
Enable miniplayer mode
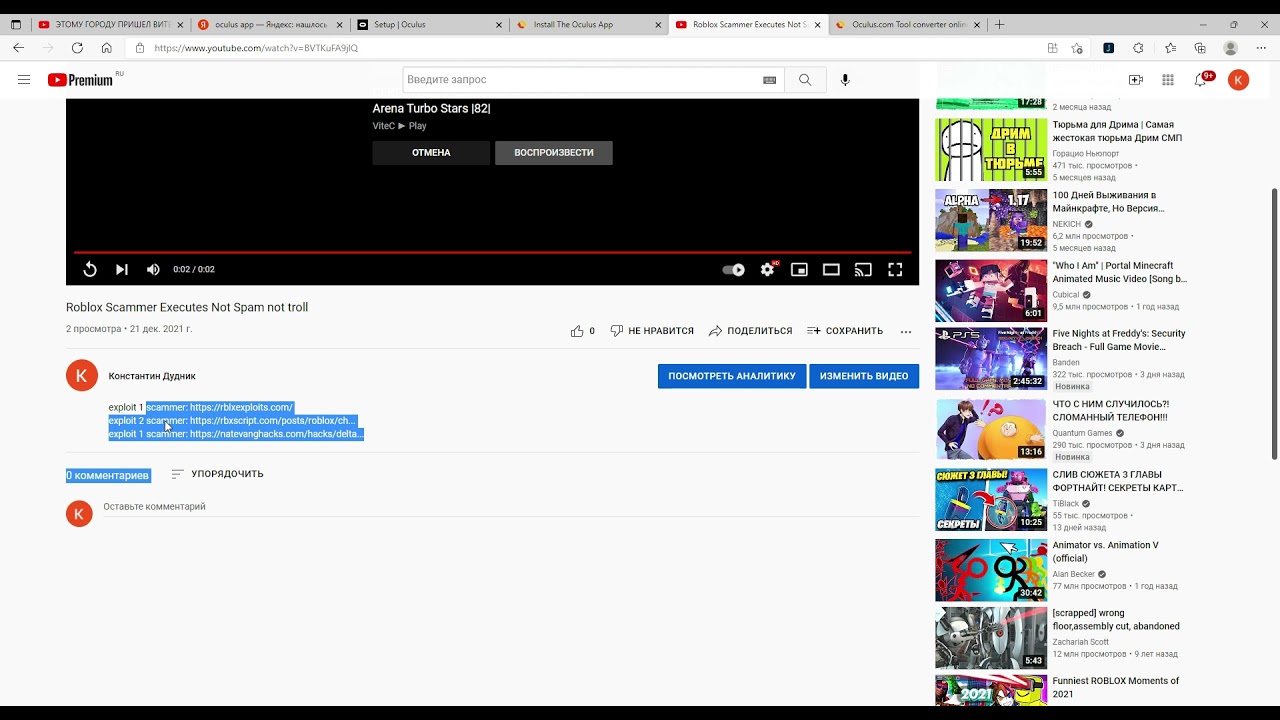[x=799, y=269]
